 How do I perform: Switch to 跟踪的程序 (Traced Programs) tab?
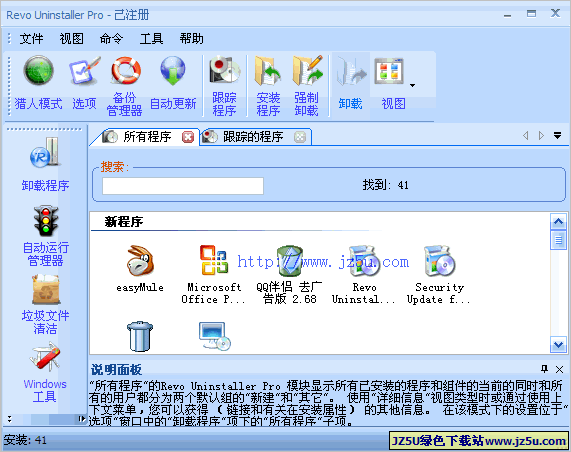(253, 137)
